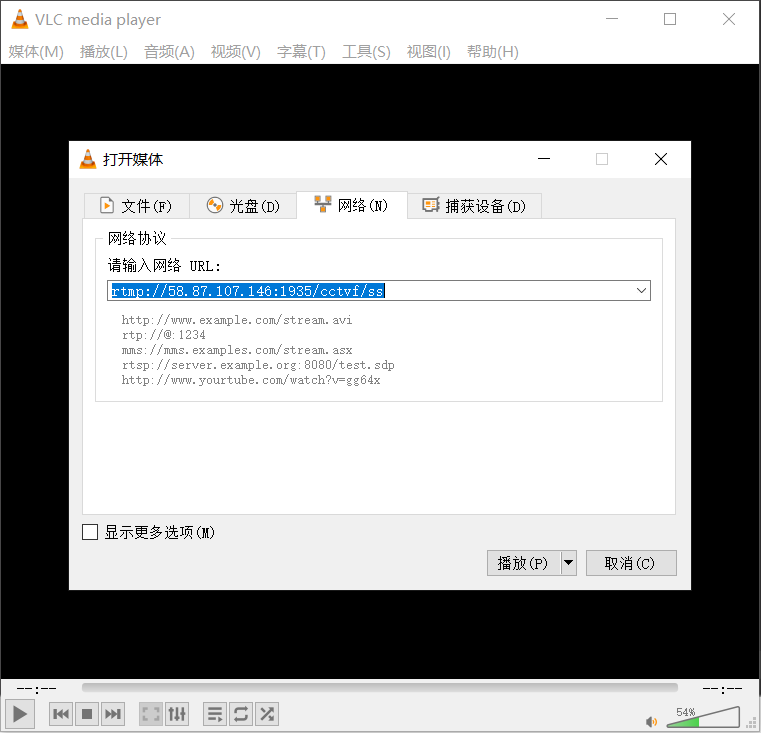Click the 请输入网络 URL label
The height and width of the screenshot is (733, 761).
[x=164, y=266]
